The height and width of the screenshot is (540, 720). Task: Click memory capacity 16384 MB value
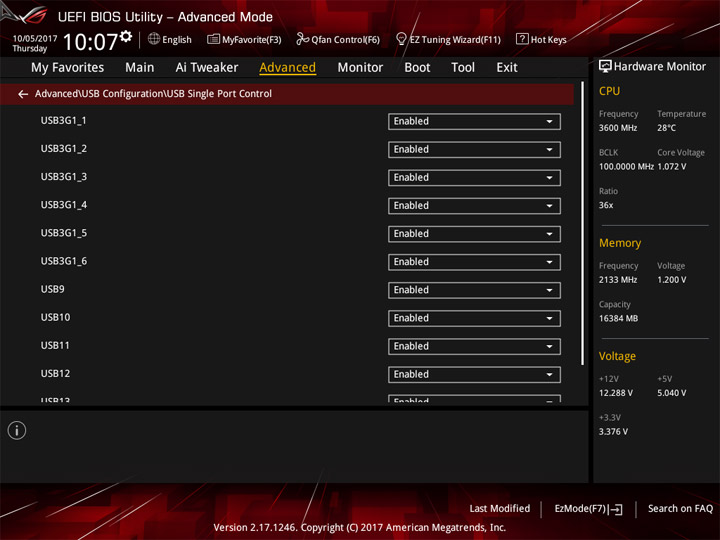point(618,319)
